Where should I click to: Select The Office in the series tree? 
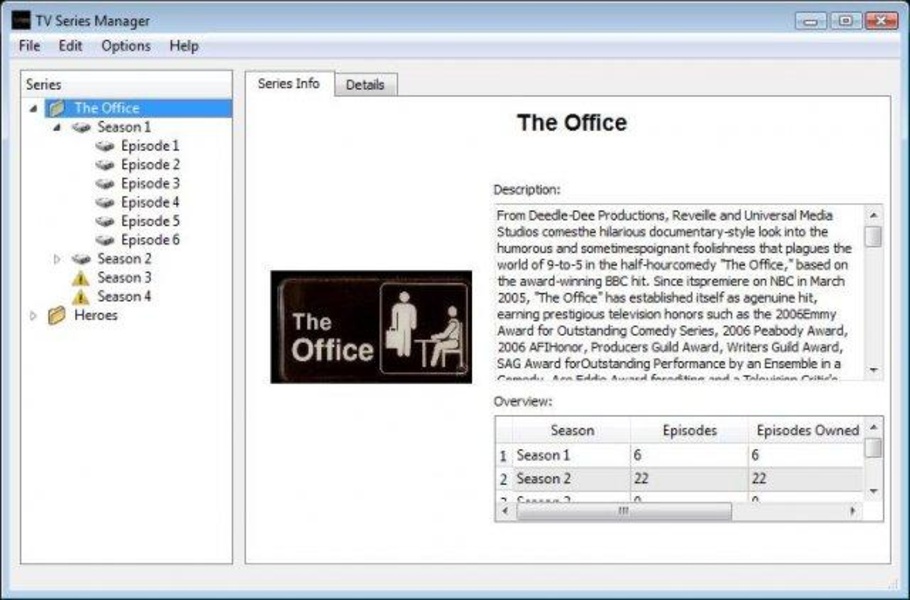107,108
